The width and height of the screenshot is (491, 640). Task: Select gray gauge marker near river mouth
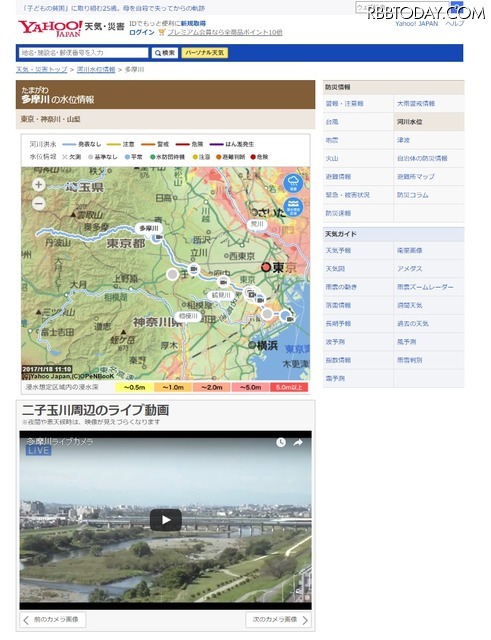[267, 314]
